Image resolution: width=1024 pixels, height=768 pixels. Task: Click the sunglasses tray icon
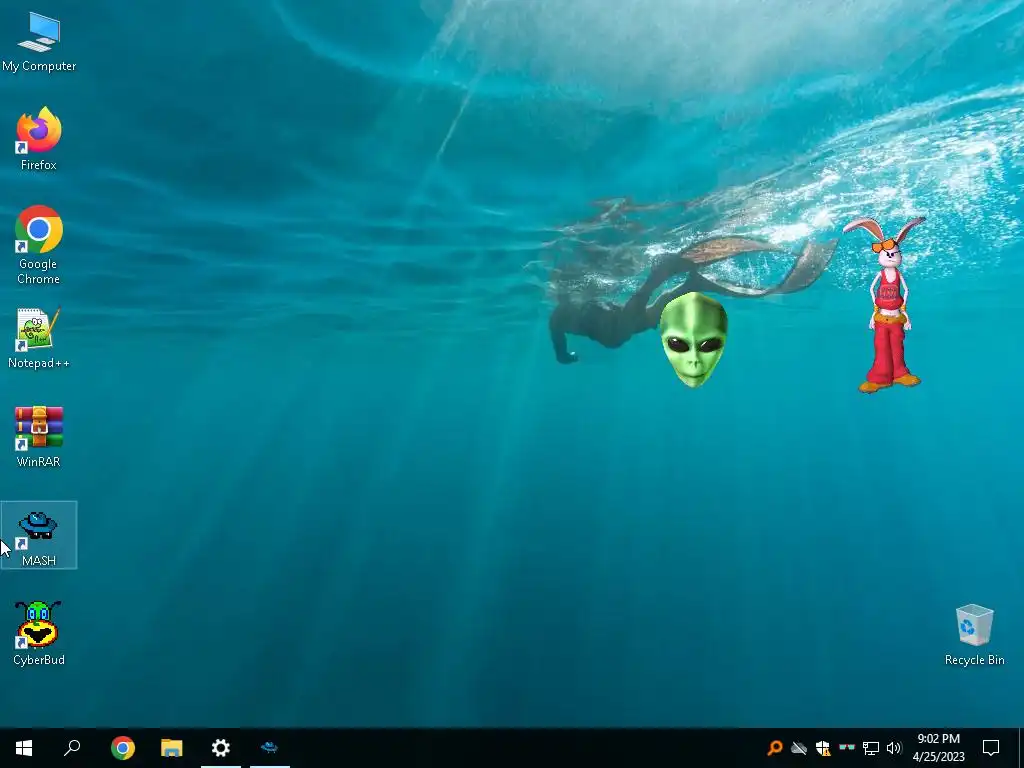click(846, 747)
